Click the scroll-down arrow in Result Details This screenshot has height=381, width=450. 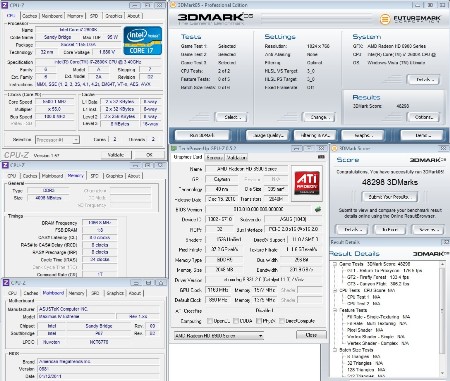(442, 373)
